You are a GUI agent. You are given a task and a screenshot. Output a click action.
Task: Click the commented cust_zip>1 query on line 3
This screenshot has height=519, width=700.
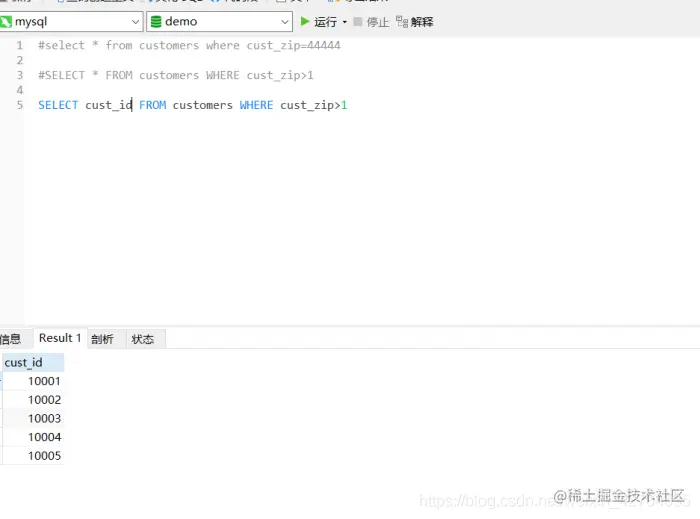point(176,75)
